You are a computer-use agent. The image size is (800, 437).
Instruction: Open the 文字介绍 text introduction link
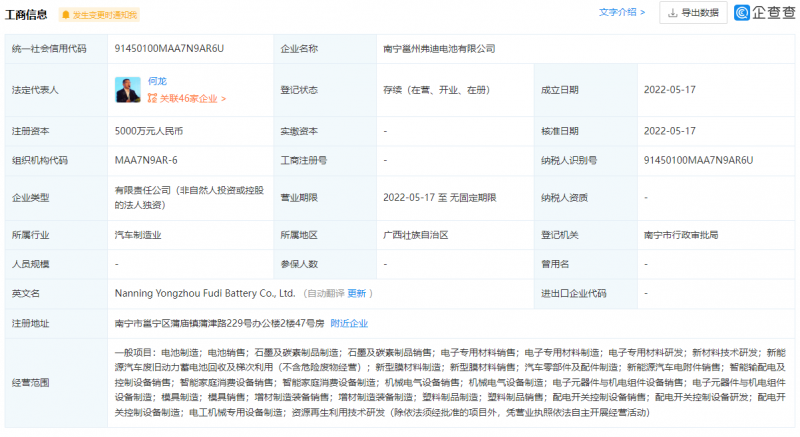click(617, 13)
